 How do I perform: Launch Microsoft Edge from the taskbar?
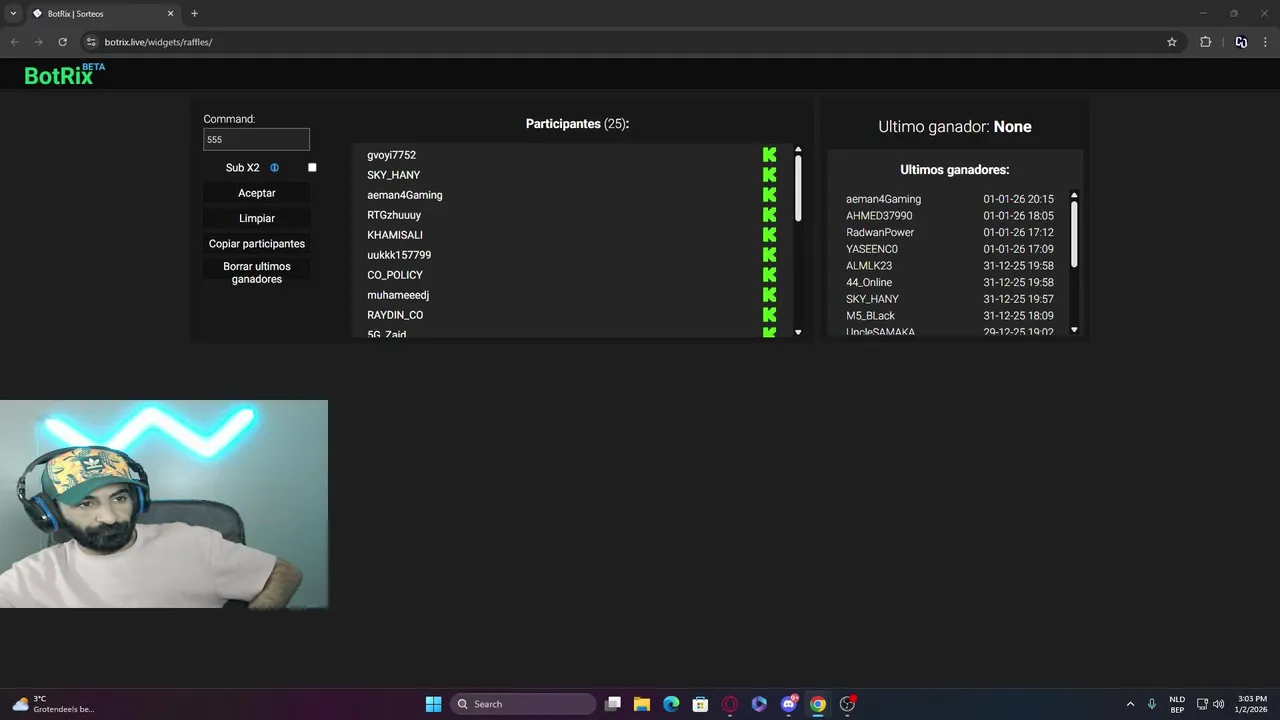tap(671, 704)
